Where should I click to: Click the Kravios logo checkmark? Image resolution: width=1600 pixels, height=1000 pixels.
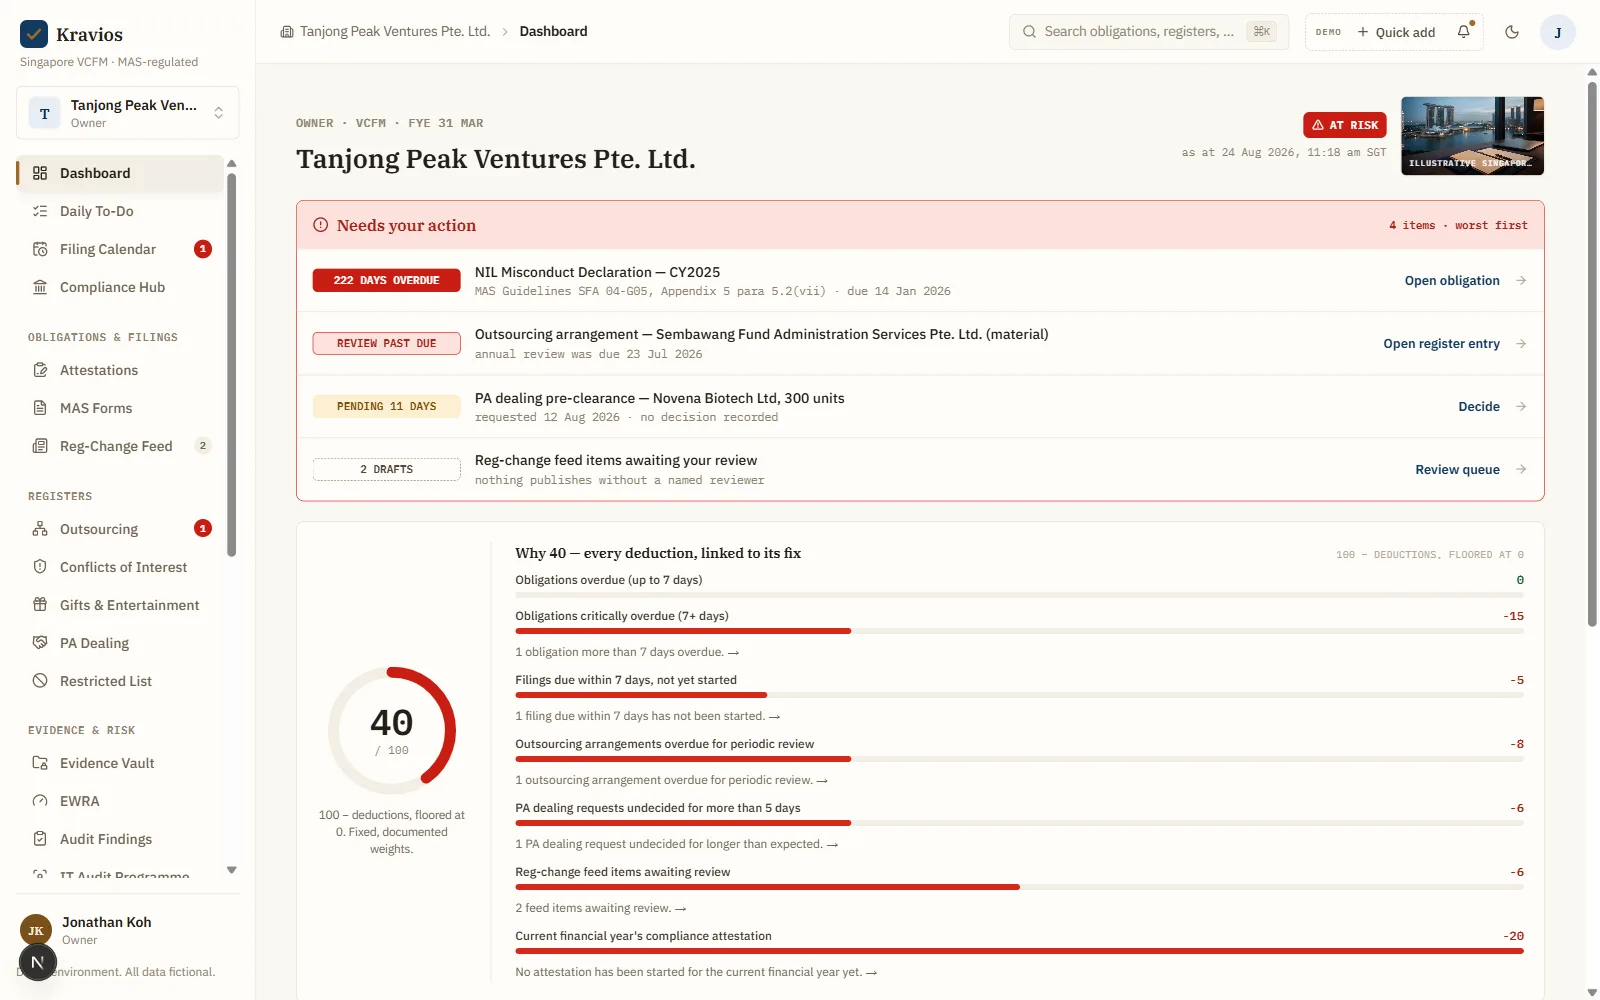click(34, 34)
